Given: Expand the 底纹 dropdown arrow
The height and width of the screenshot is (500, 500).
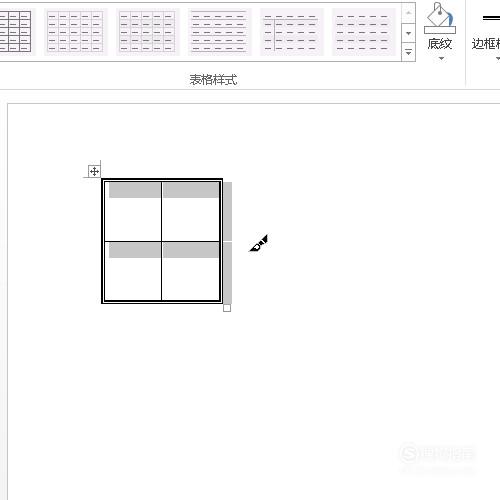Looking at the screenshot, I should pyautogui.click(x=441, y=59).
